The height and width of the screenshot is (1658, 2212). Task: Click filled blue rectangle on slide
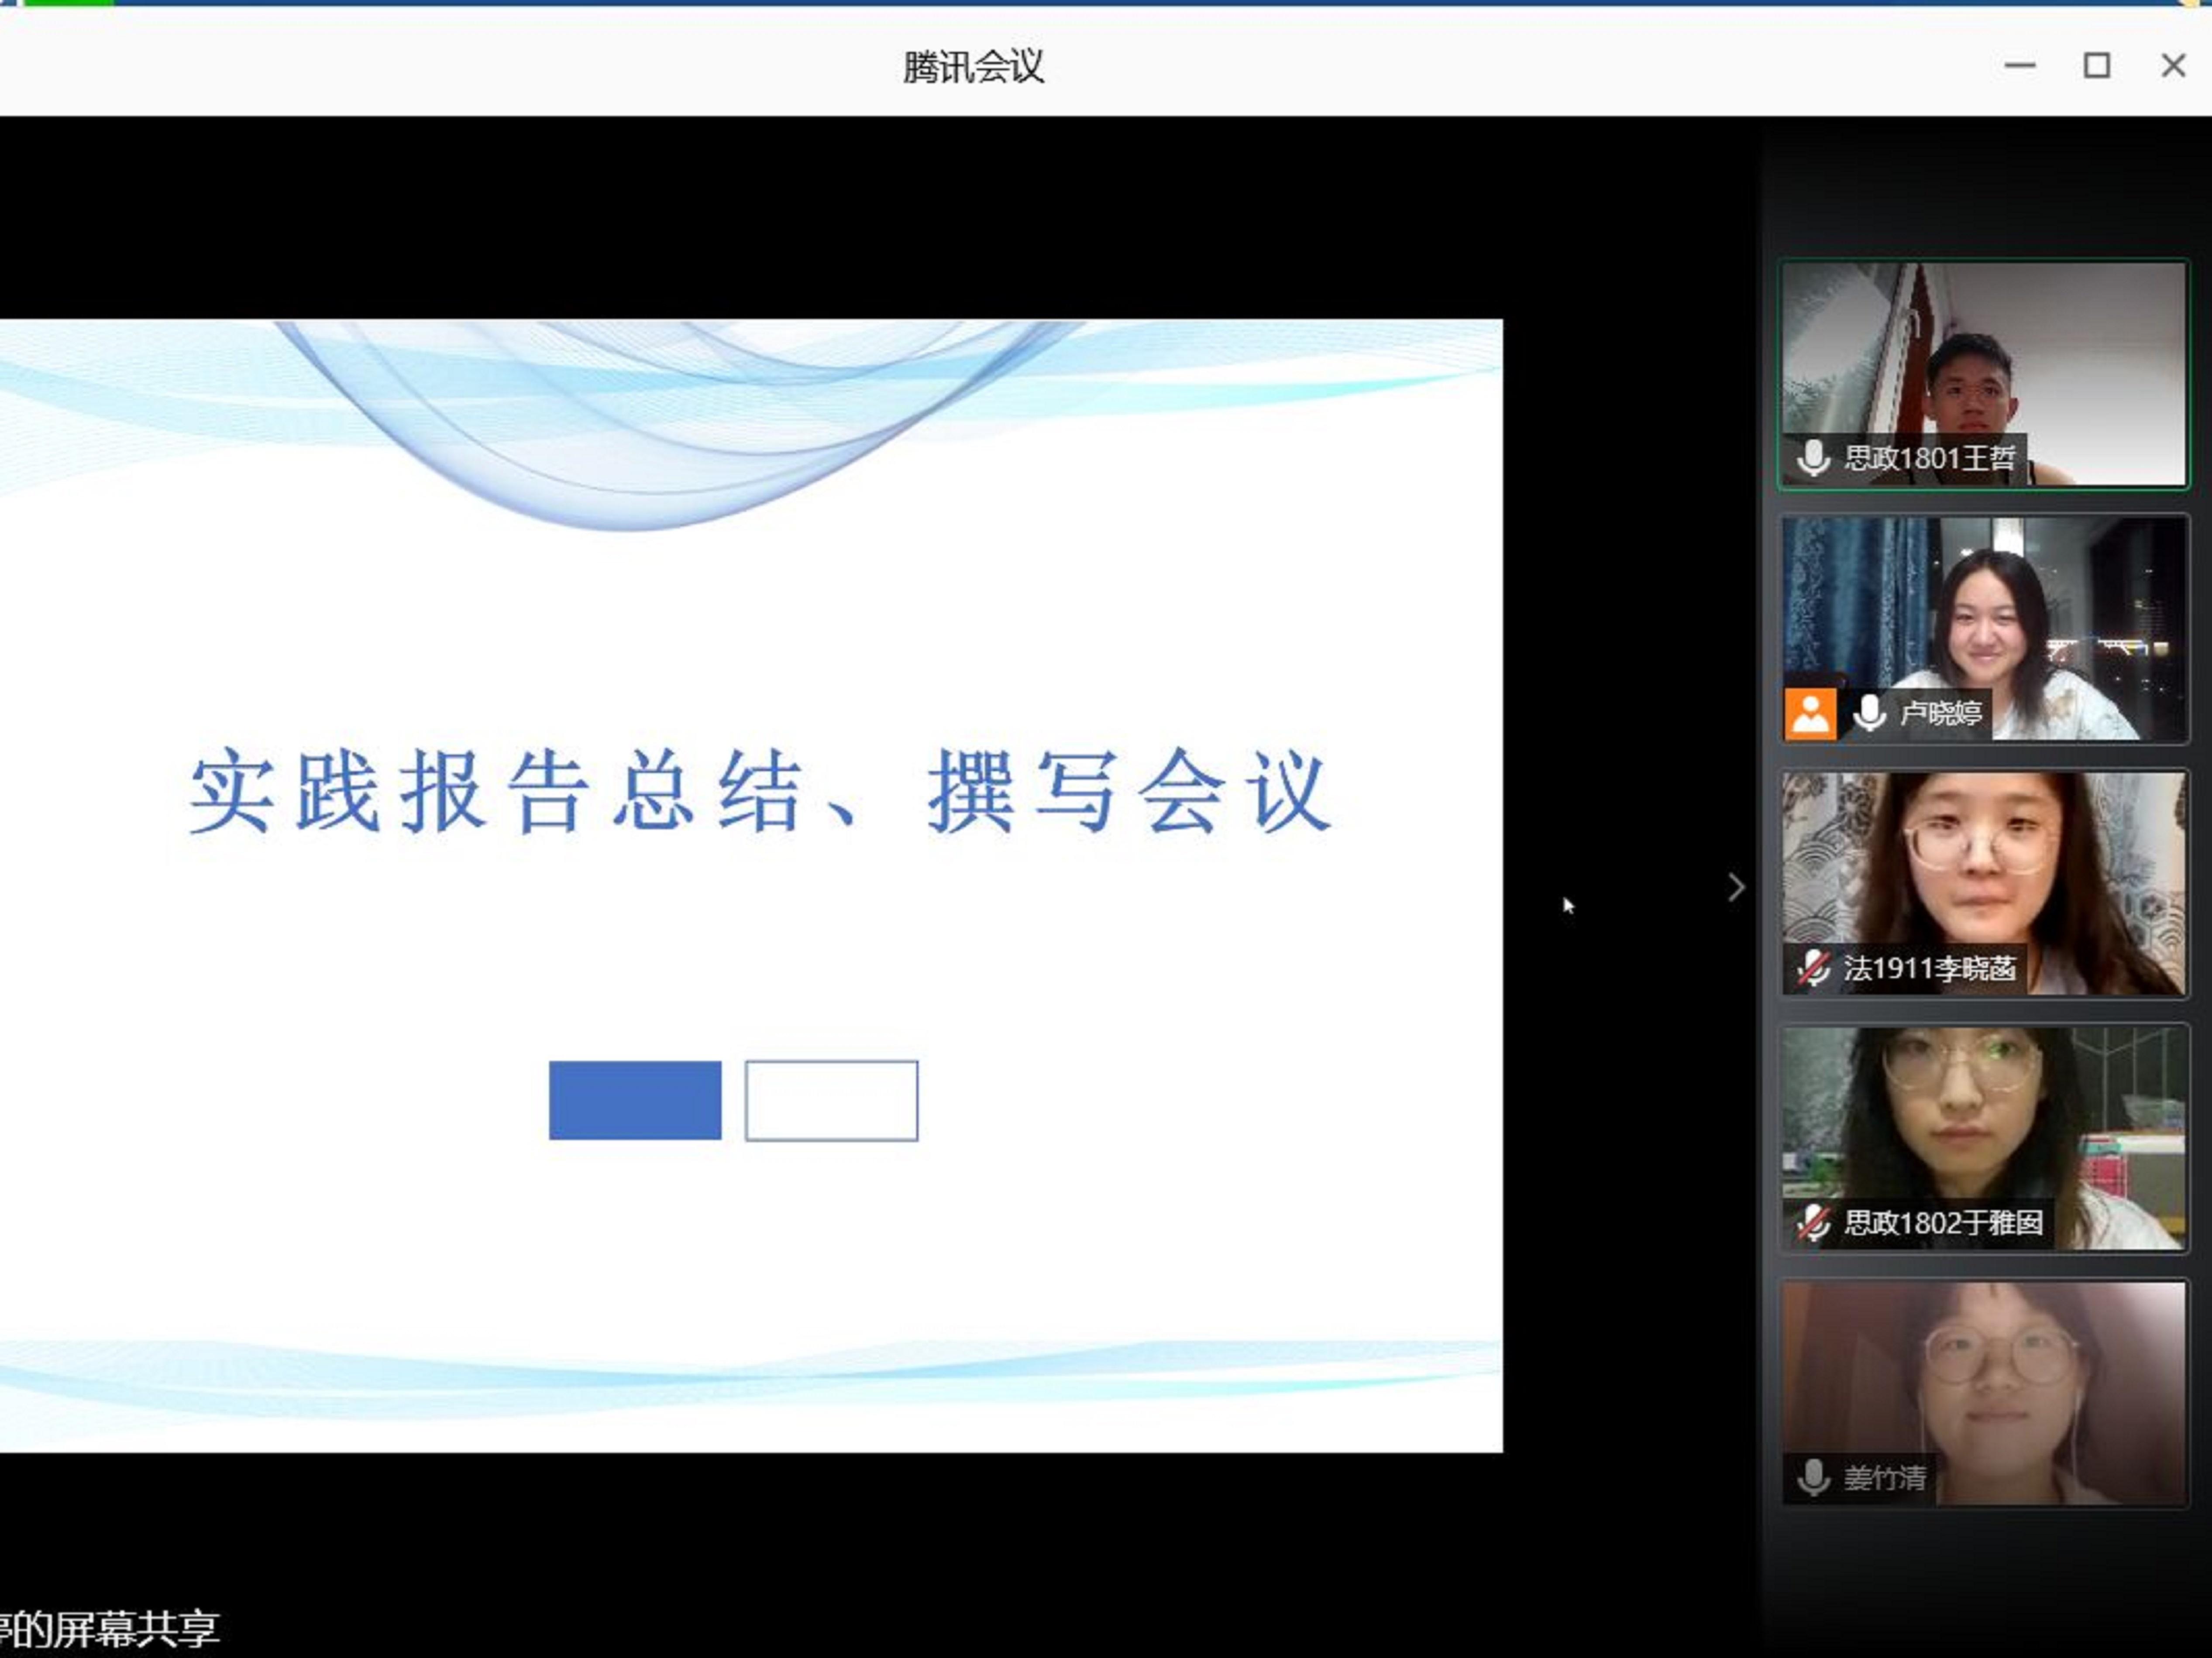635,1100
